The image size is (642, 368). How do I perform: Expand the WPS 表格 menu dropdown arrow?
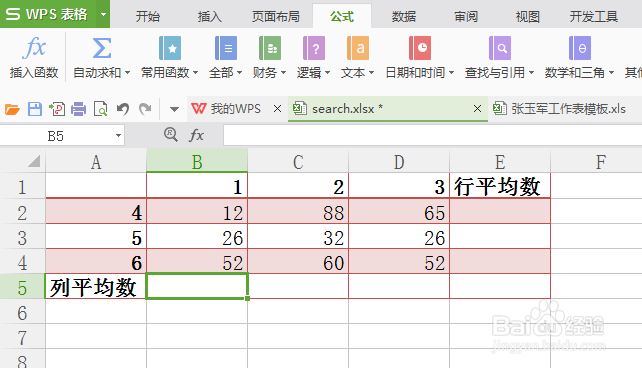tap(103, 14)
